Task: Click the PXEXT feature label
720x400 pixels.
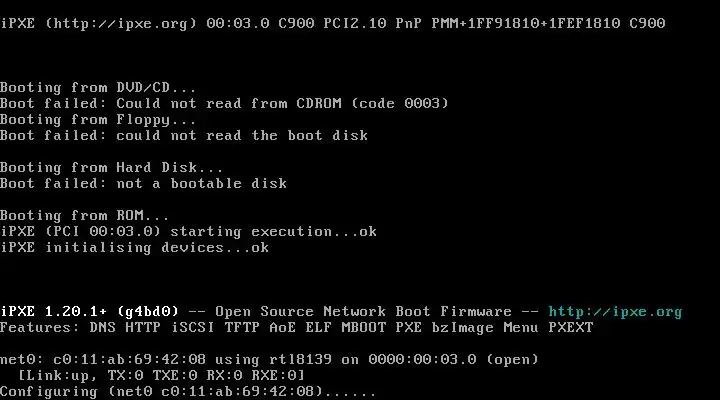Action: (x=571, y=327)
